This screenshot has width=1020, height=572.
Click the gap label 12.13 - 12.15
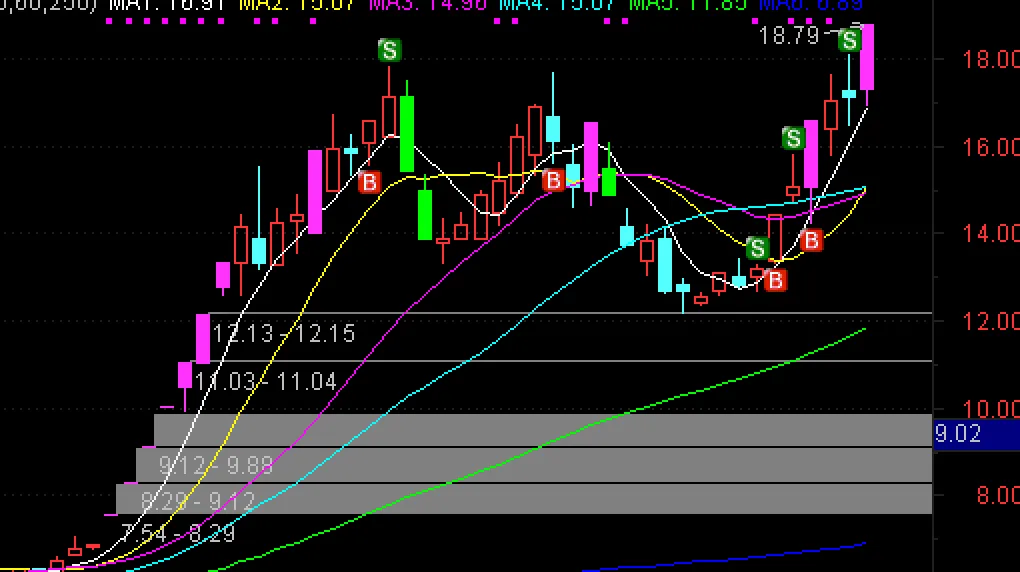tap(284, 334)
